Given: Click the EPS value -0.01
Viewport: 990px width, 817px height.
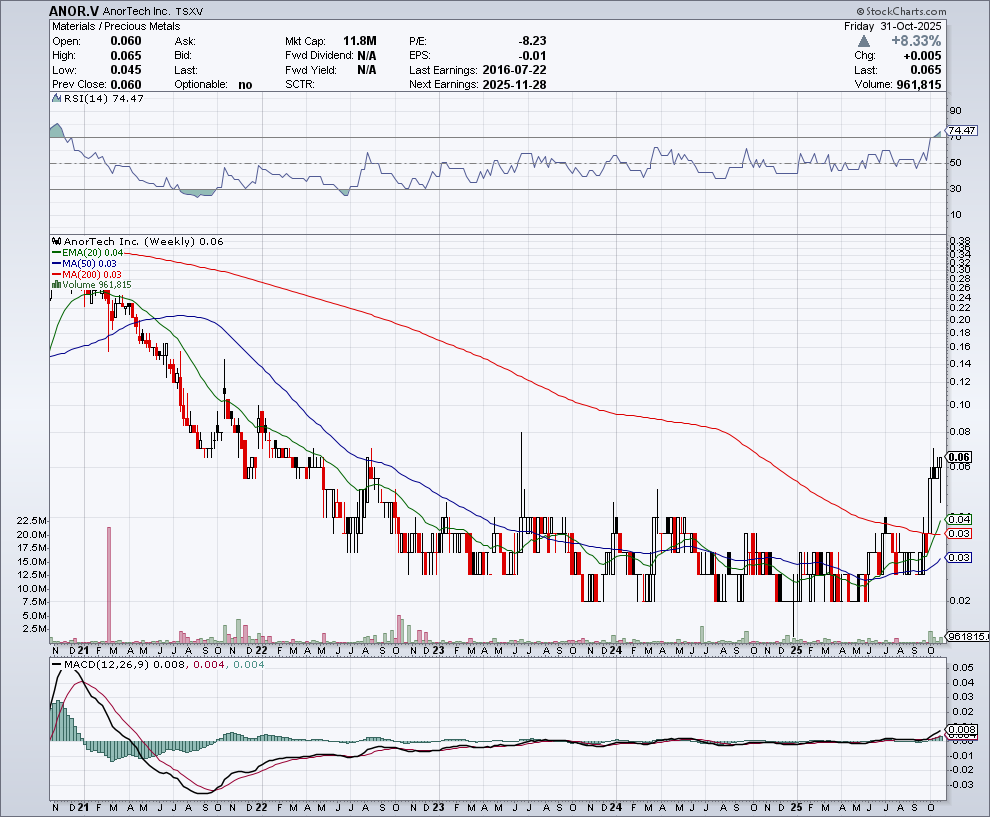Looking at the screenshot, I should coord(532,56).
